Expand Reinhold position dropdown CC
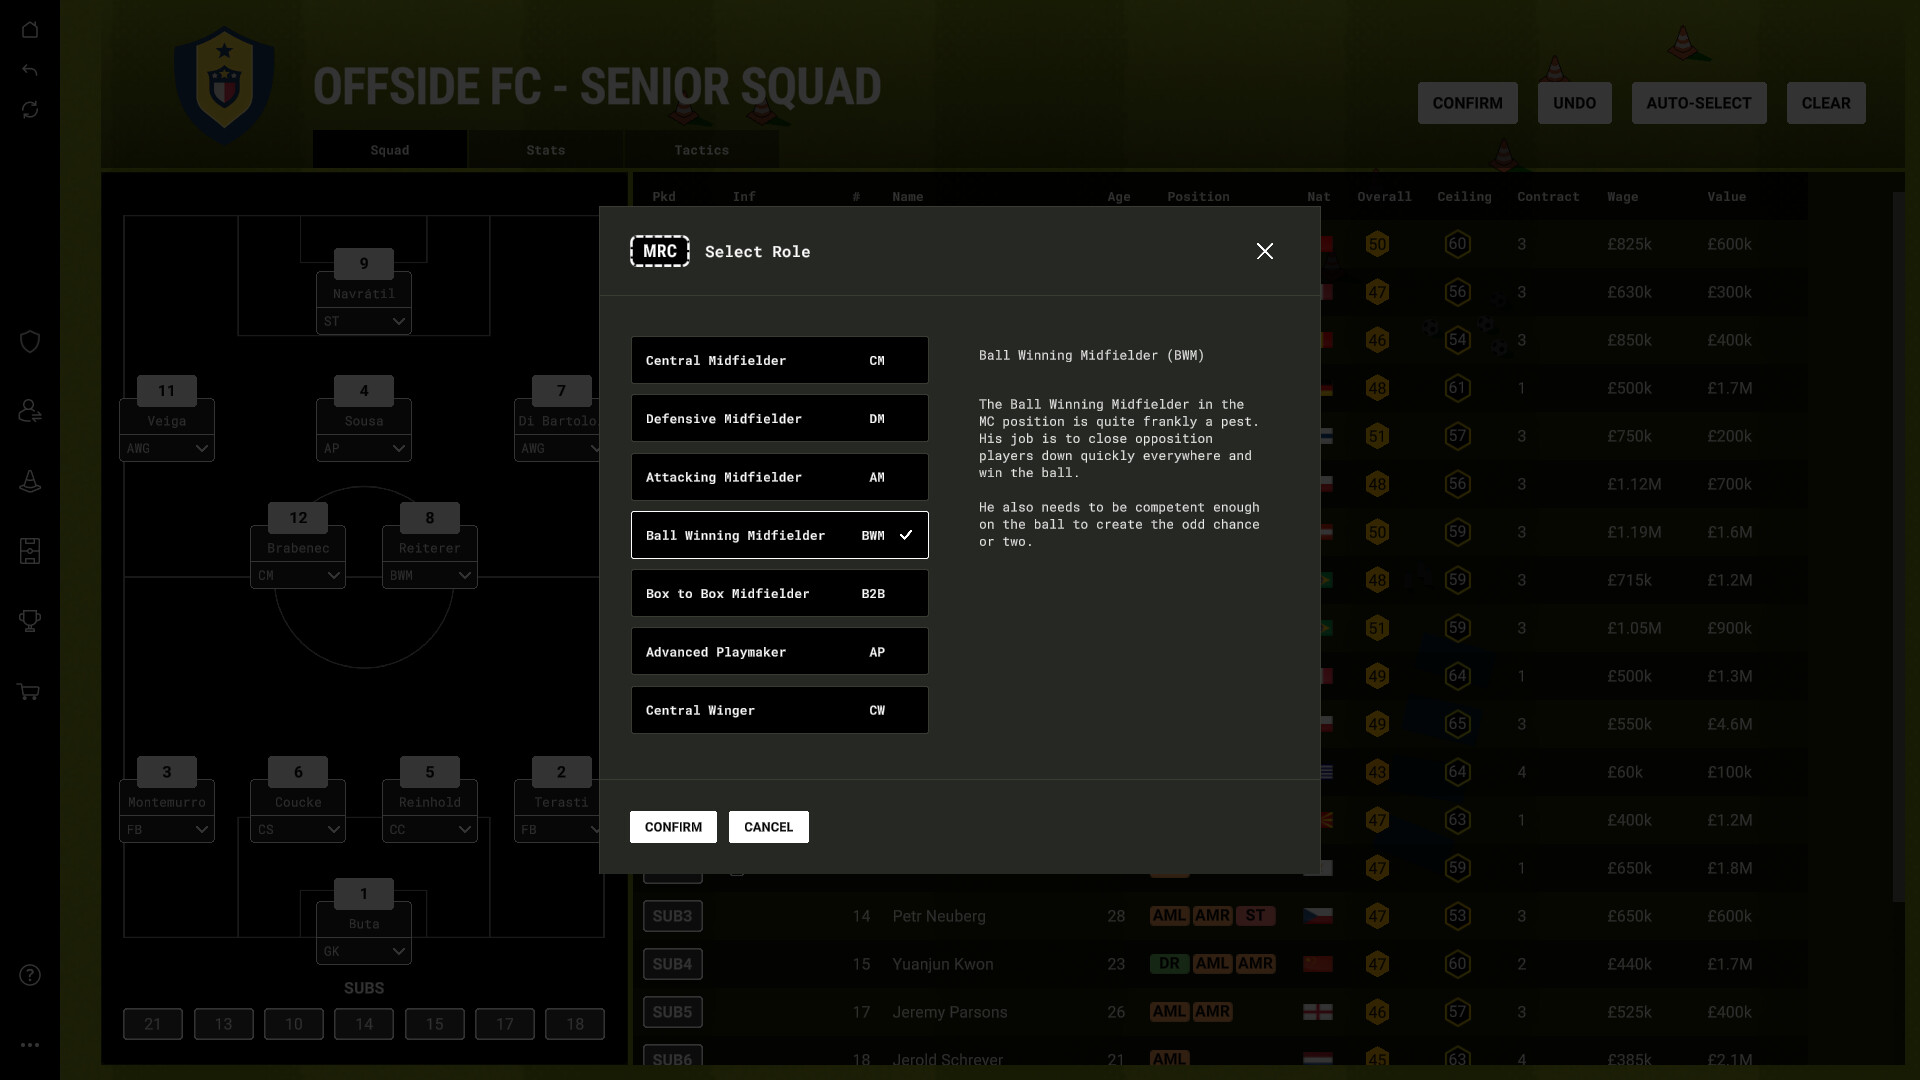This screenshot has height=1080, width=1920. 429,829
